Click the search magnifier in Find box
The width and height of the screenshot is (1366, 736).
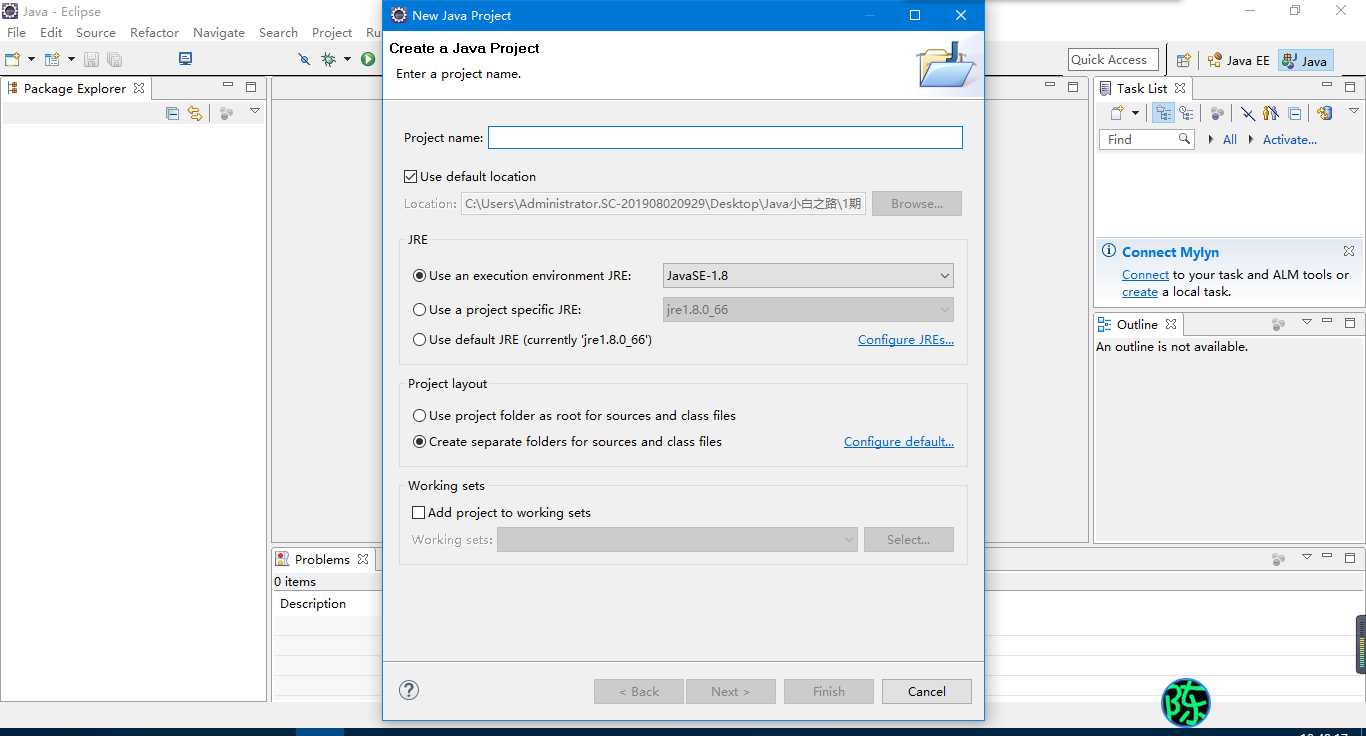[1185, 139]
